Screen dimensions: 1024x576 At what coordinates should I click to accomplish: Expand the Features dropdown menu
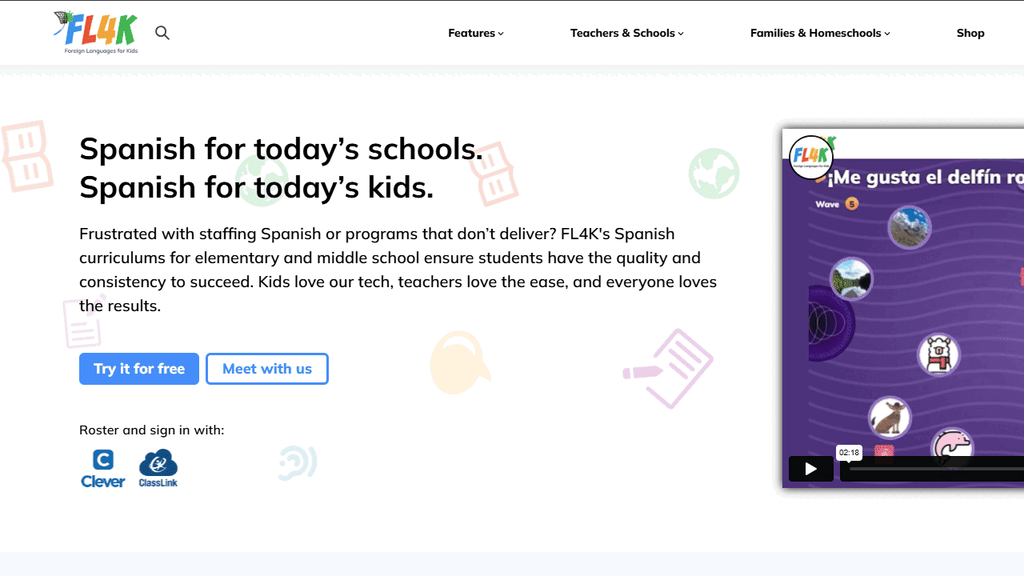(x=475, y=33)
